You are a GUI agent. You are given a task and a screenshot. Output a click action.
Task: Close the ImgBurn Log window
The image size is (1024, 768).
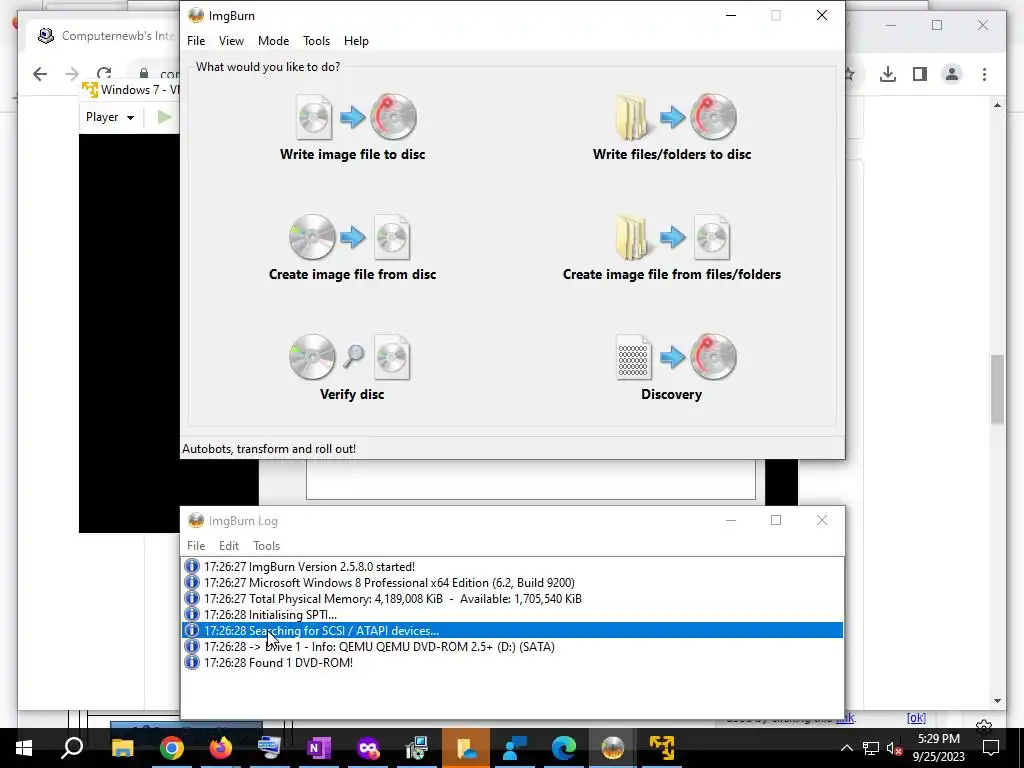822,520
